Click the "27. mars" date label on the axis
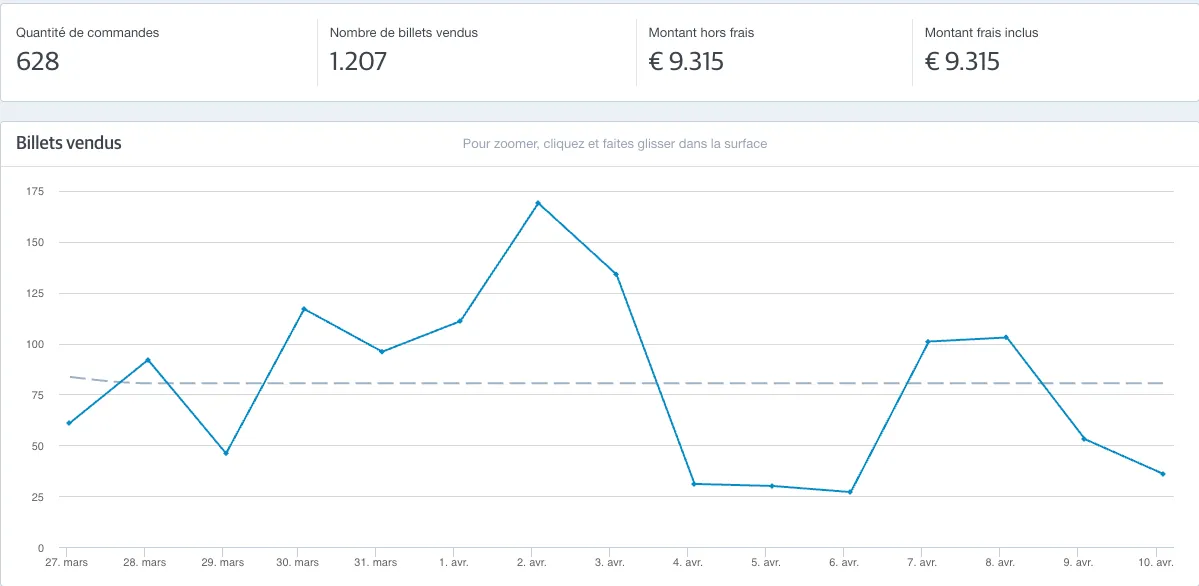This screenshot has height=586, width=1199. [x=67, y=562]
